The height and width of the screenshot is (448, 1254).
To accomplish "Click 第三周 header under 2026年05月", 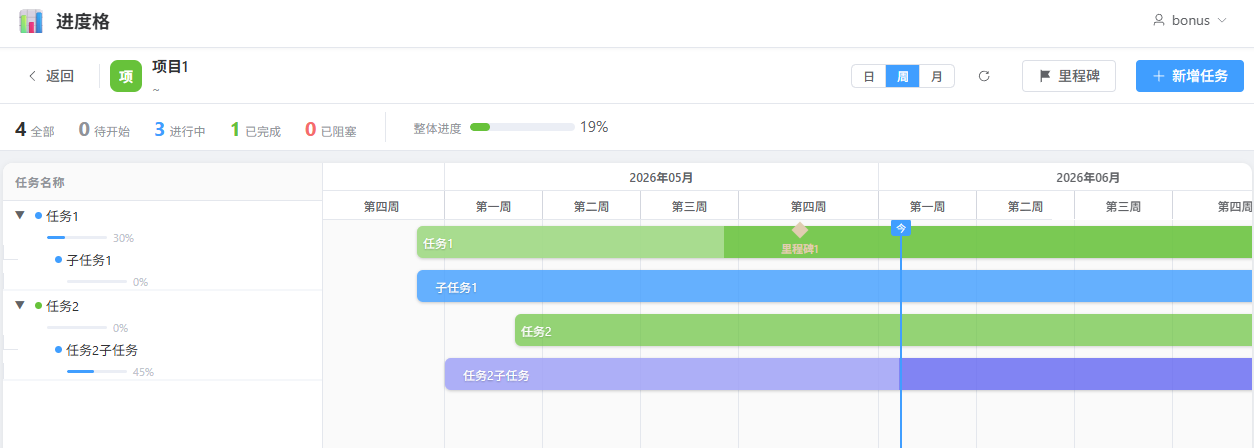I will coord(689,206).
